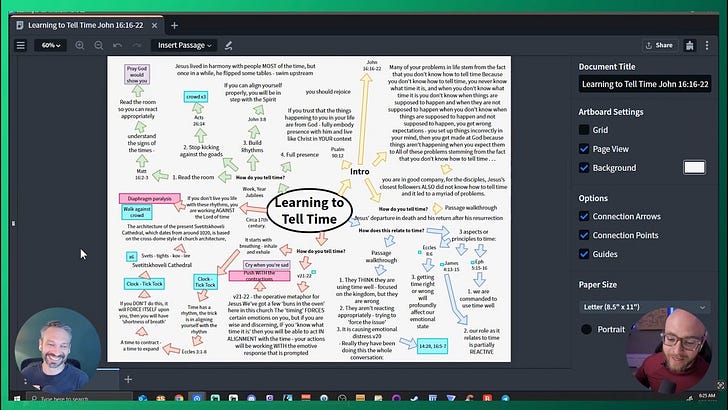
Task: Select the crowd x3 cyan box
Action: point(196,97)
